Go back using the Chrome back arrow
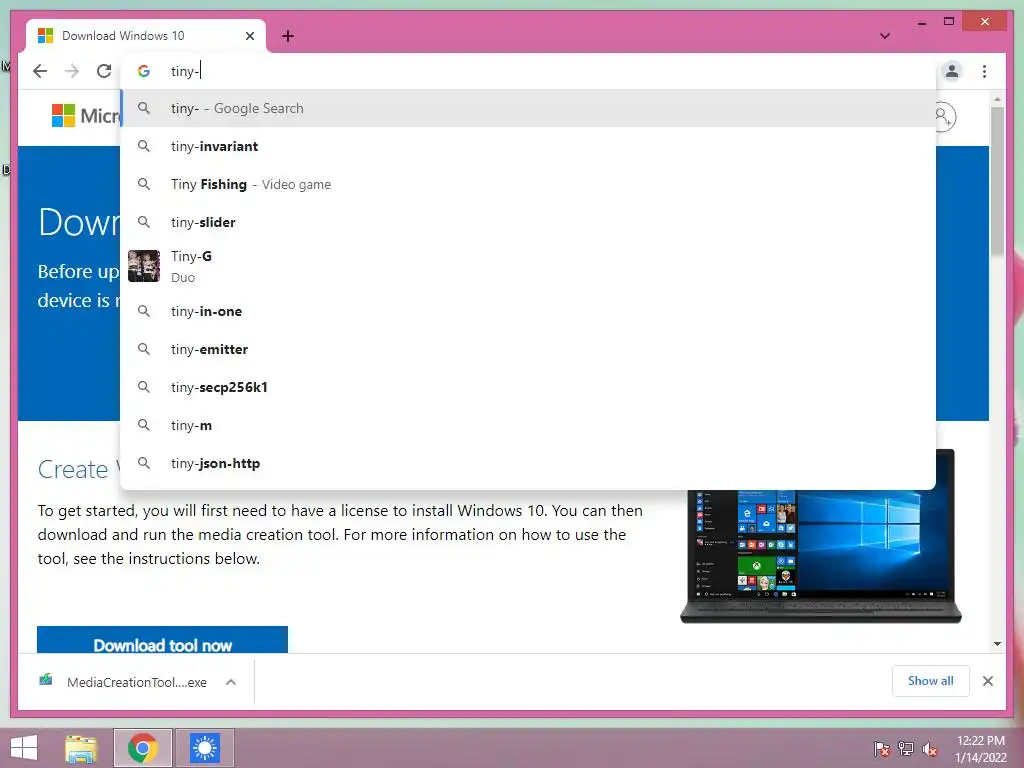This screenshot has width=1024, height=768. point(40,71)
